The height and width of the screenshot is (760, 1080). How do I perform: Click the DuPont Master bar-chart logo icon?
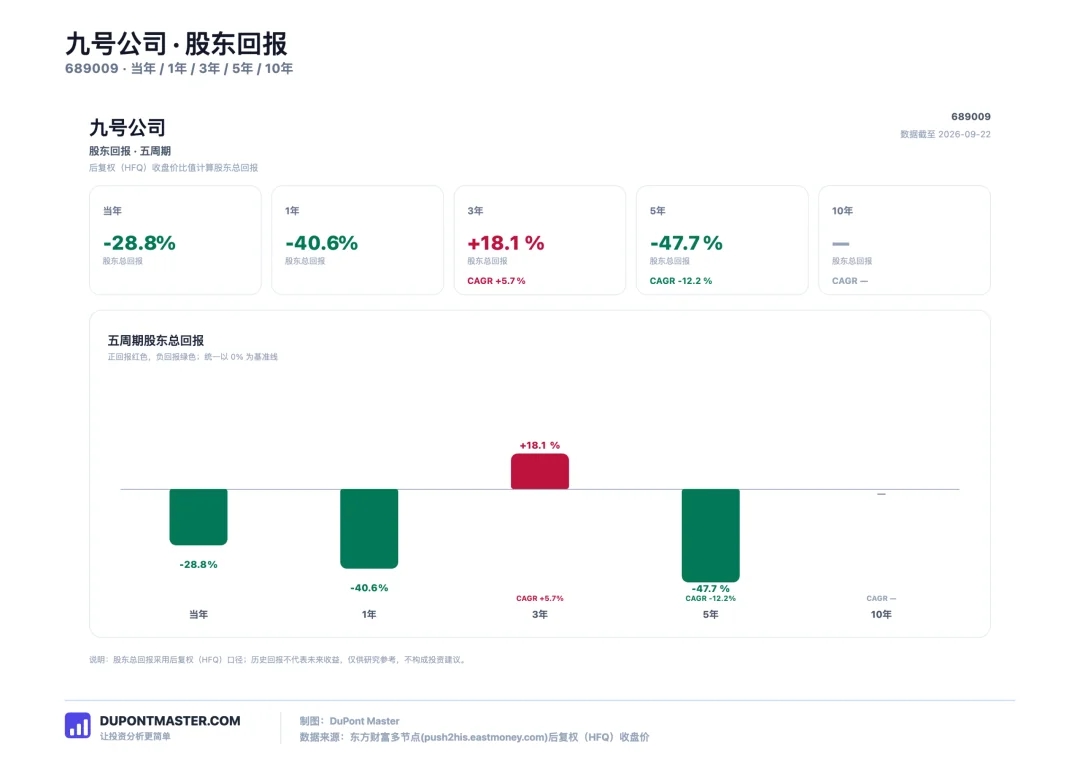tap(78, 725)
